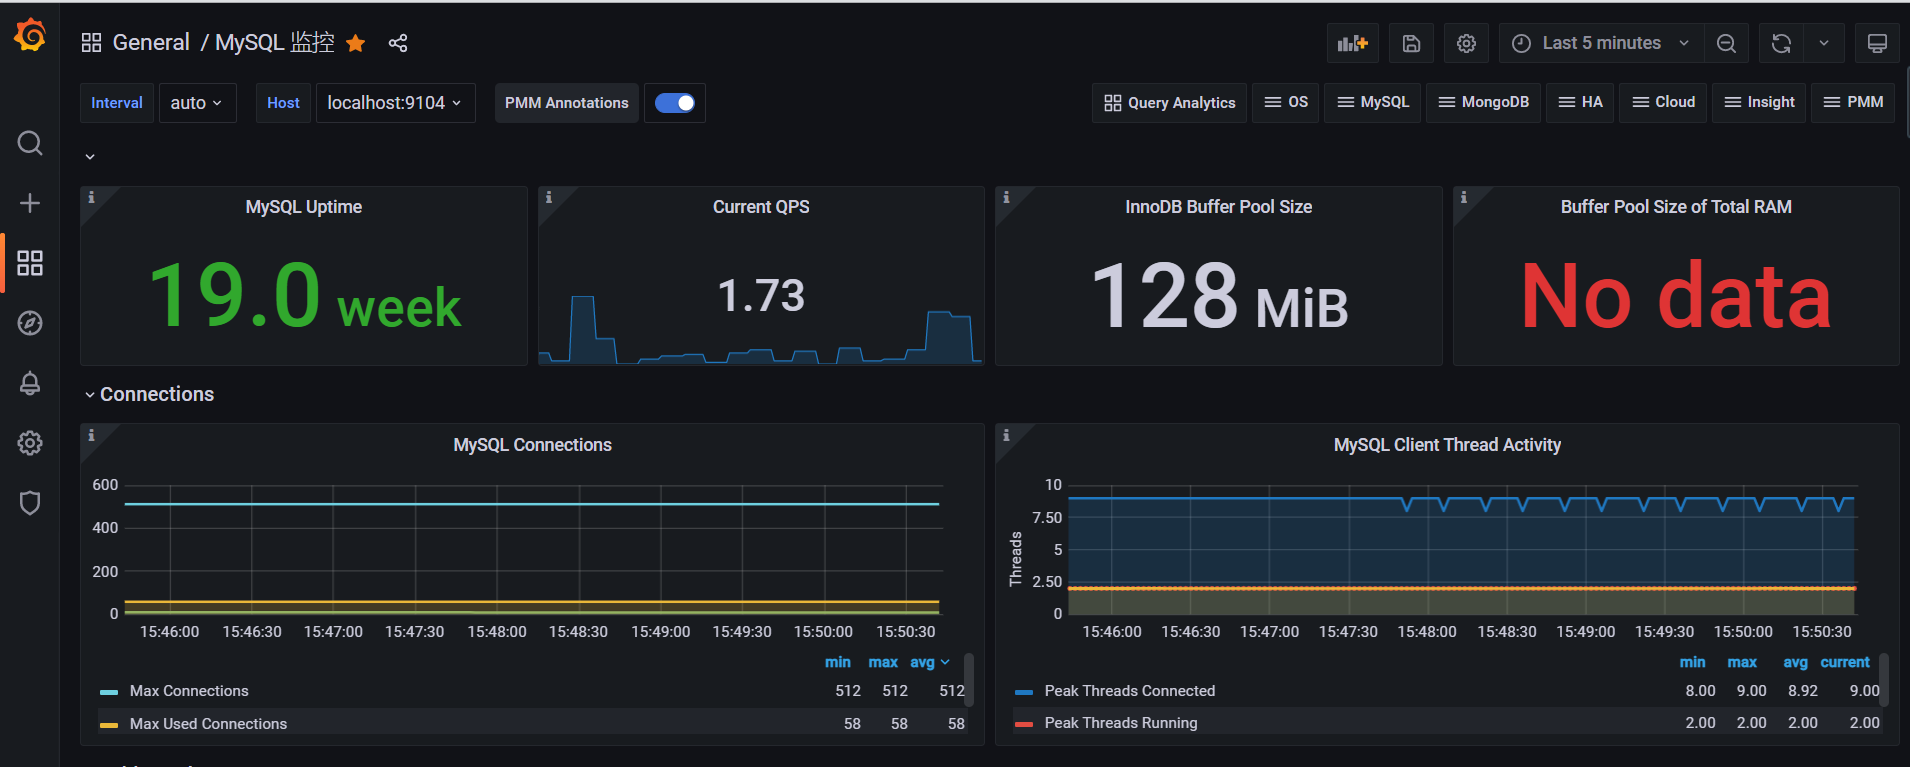This screenshot has width=1910, height=767.
Task: Unstar the MySQL 监控 dashboard
Action: click(355, 43)
